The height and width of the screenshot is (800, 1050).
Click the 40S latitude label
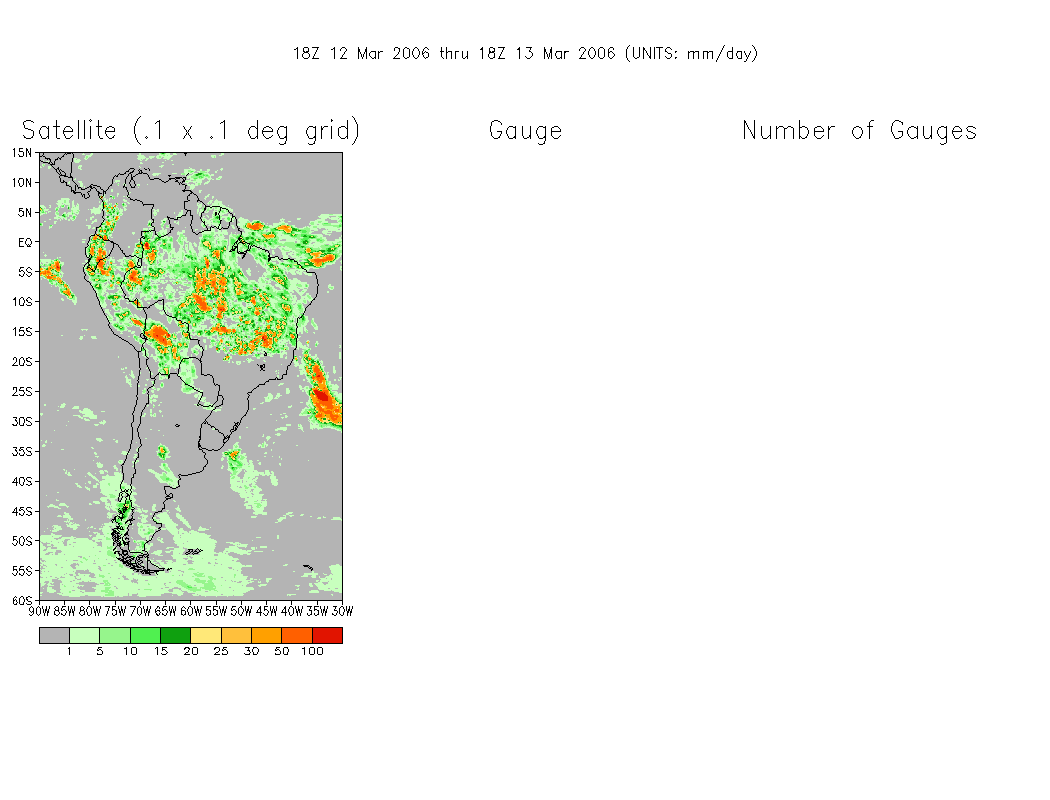[21, 481]
